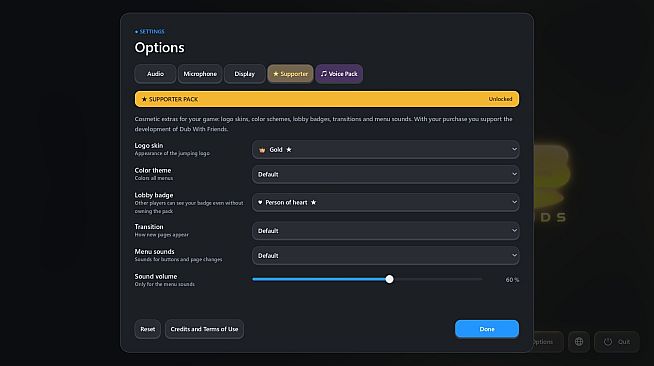Select the Supporter tab
Image resolution: width=654 pixels, height=366 pixels.
coord(290,74)
